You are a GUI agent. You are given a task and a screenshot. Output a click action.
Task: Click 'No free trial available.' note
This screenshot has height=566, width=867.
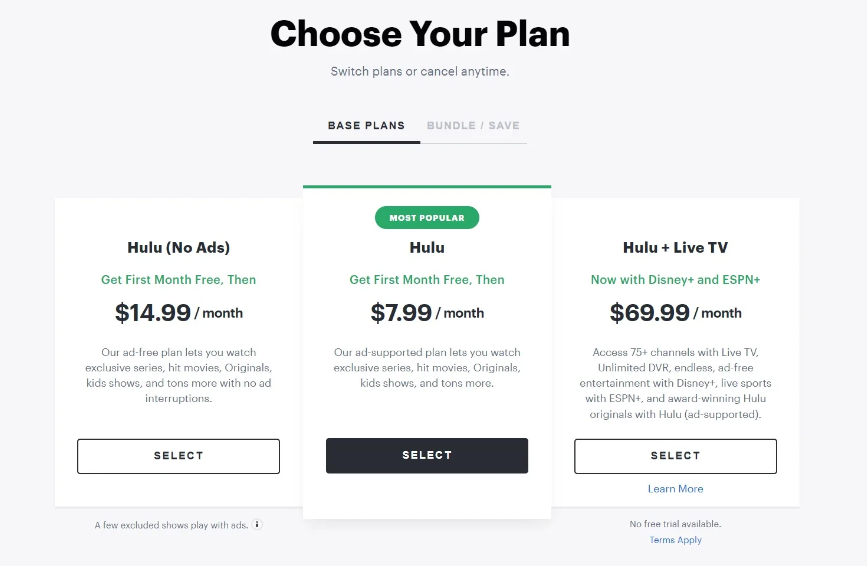[675, 523]
